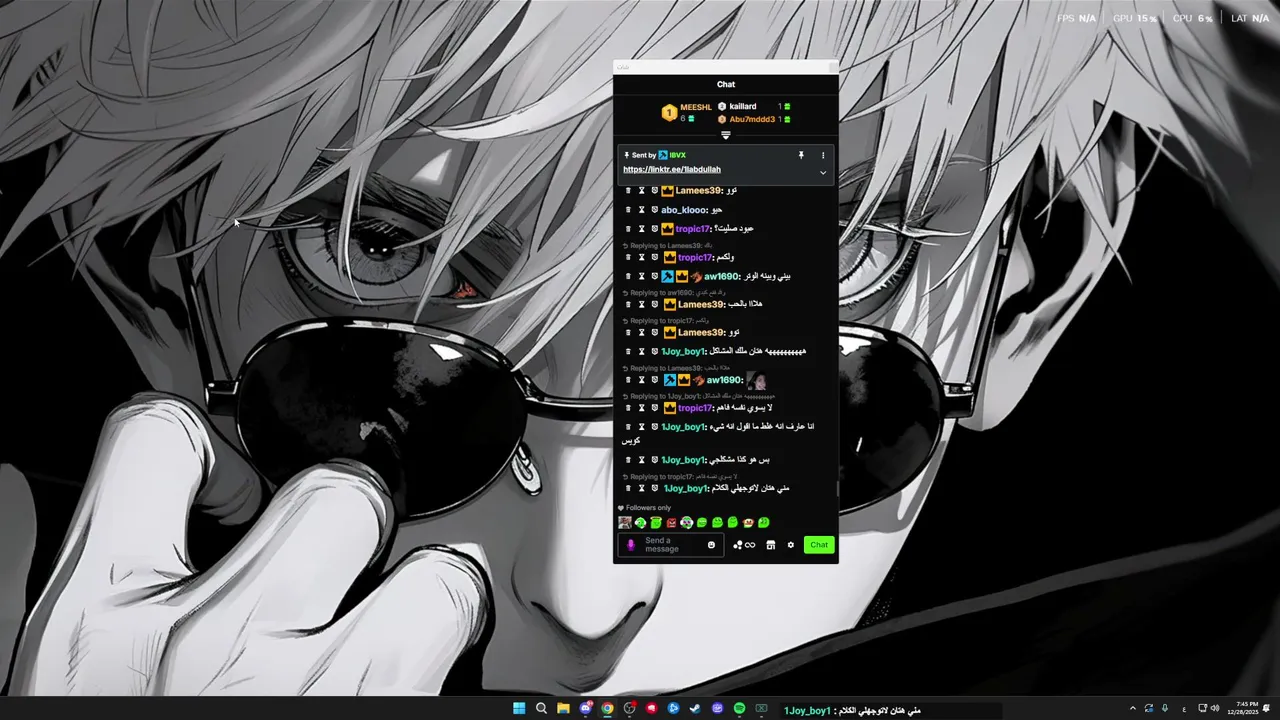Insert the photo face quick emote

[x=625, y=522]
